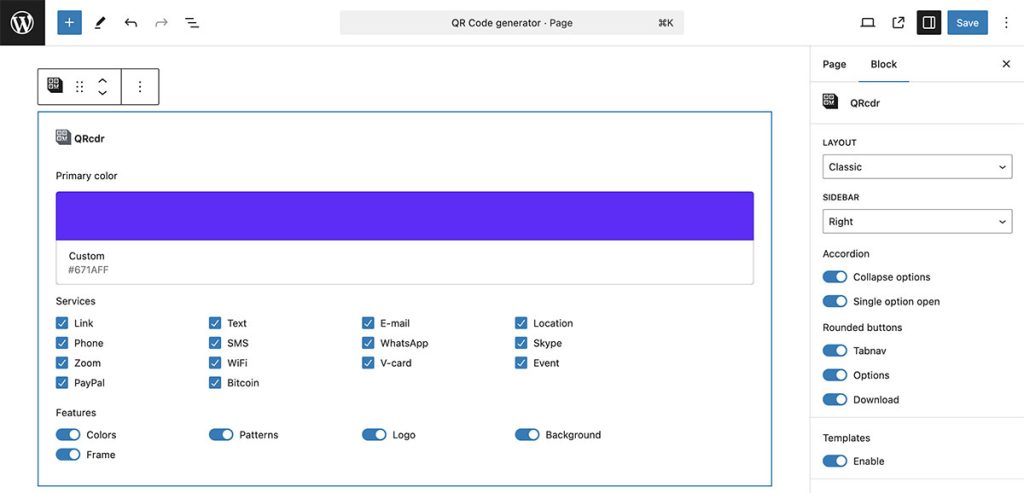Screen dimensions: 1024x493
Task: Select the pencil Tools icon
Action: click(100, 22)
